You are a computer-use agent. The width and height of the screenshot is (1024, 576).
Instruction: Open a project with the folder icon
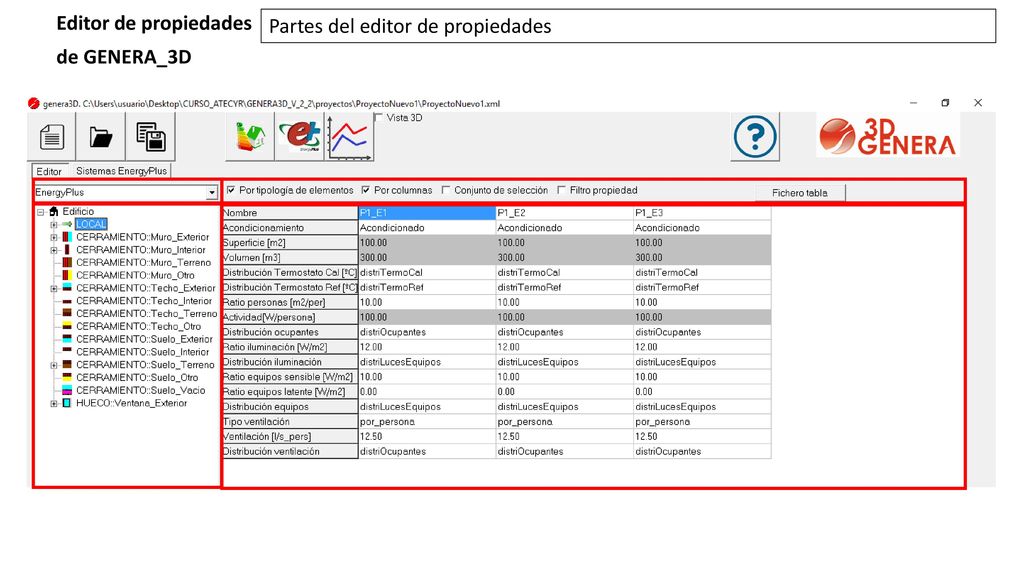[101, 136]
